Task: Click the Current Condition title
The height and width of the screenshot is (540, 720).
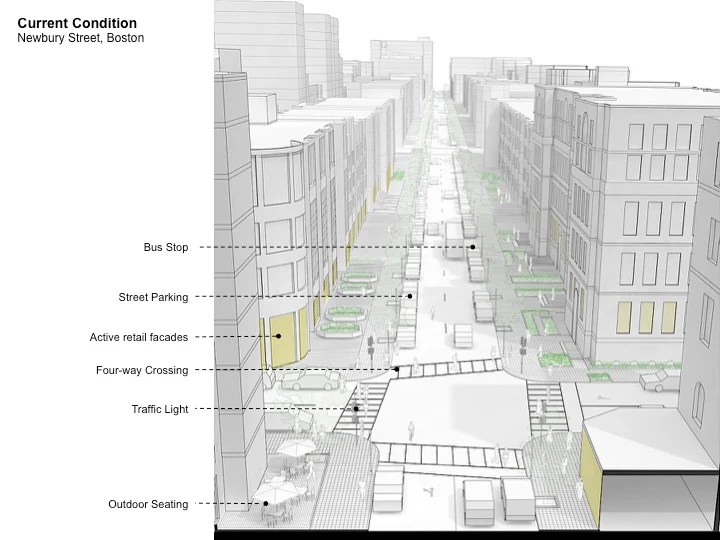Action: 77,23
